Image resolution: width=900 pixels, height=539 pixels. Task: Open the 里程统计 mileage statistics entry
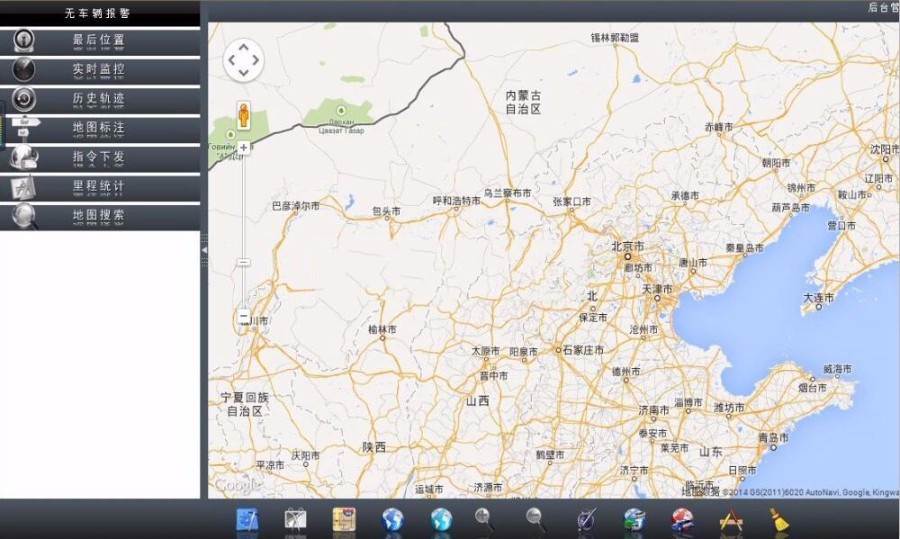98,186
